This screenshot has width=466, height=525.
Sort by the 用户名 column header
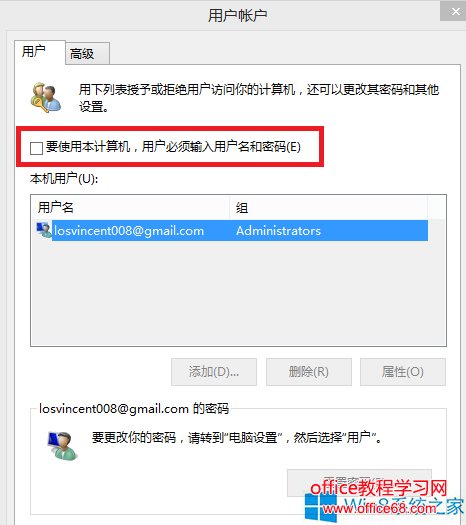pyautogui.click(x=130, y=208)
